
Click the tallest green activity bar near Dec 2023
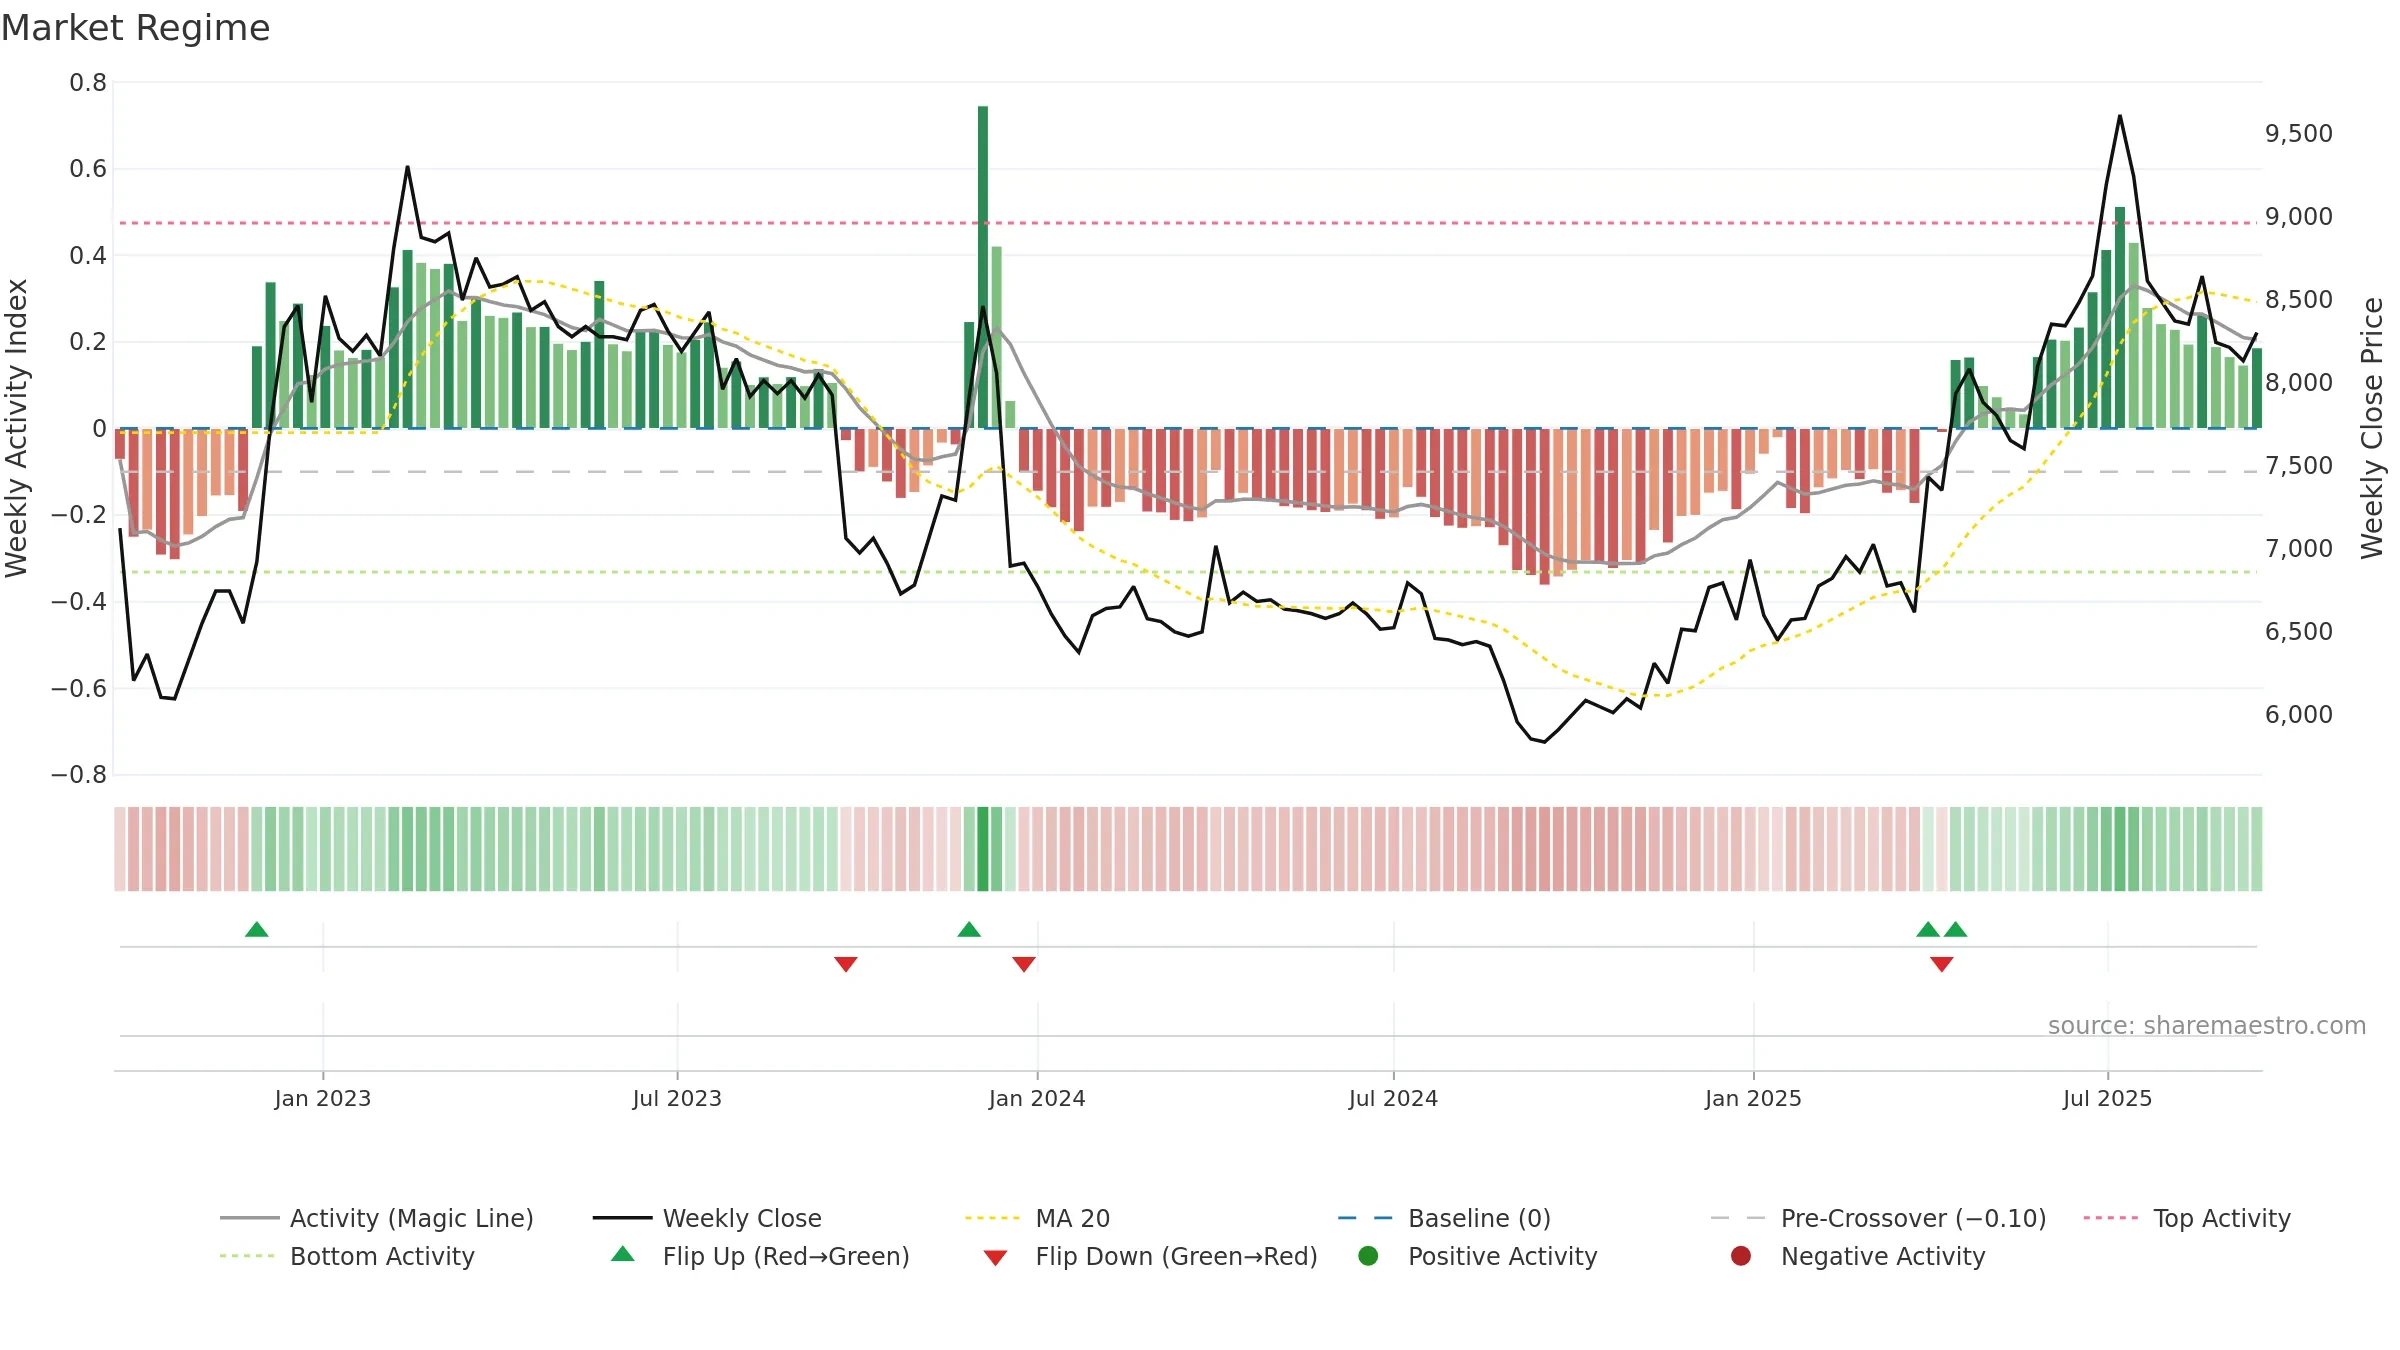[983, 267]
